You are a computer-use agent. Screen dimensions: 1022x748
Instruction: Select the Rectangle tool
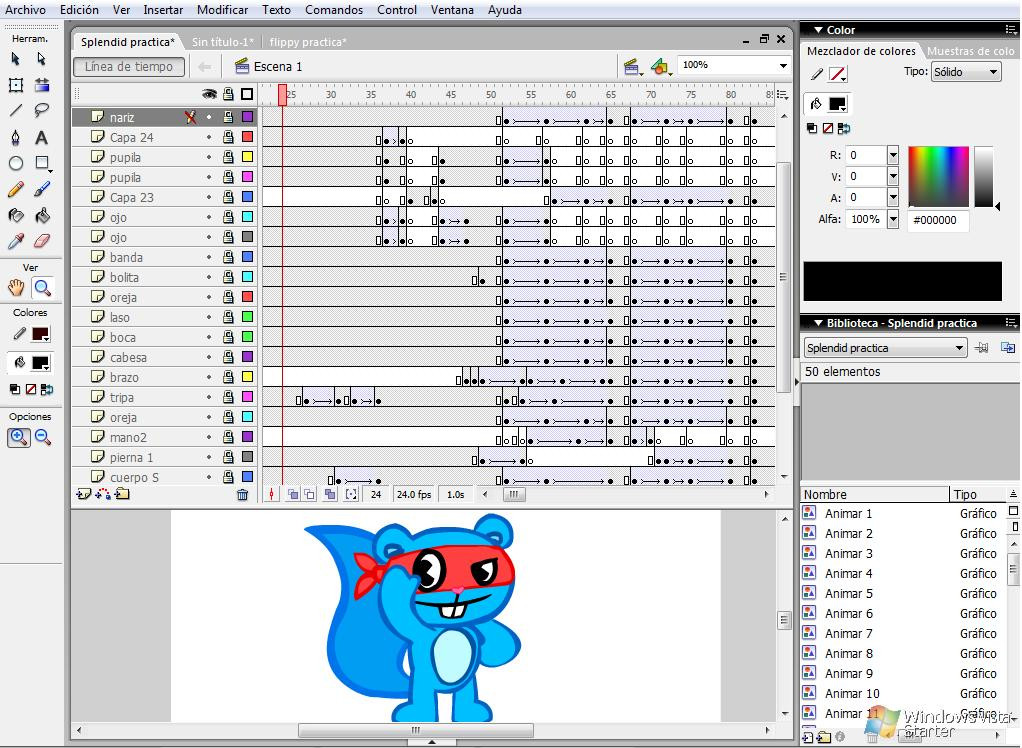click(x=42, y=163)
